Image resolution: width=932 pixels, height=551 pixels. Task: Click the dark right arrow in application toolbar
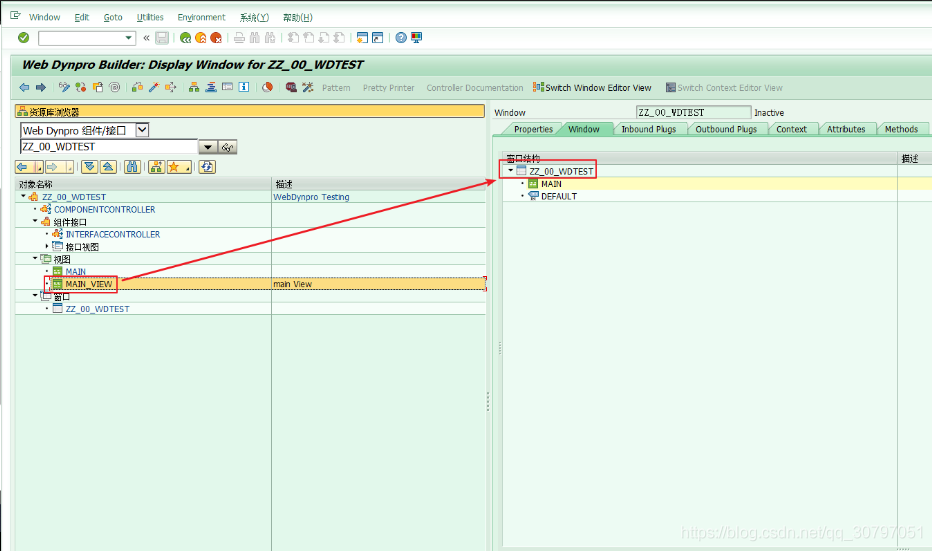(x=40, y=87)
